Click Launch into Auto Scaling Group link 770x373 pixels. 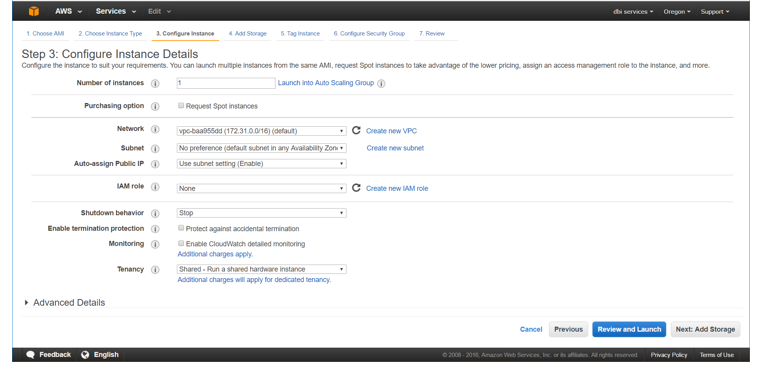326,83
